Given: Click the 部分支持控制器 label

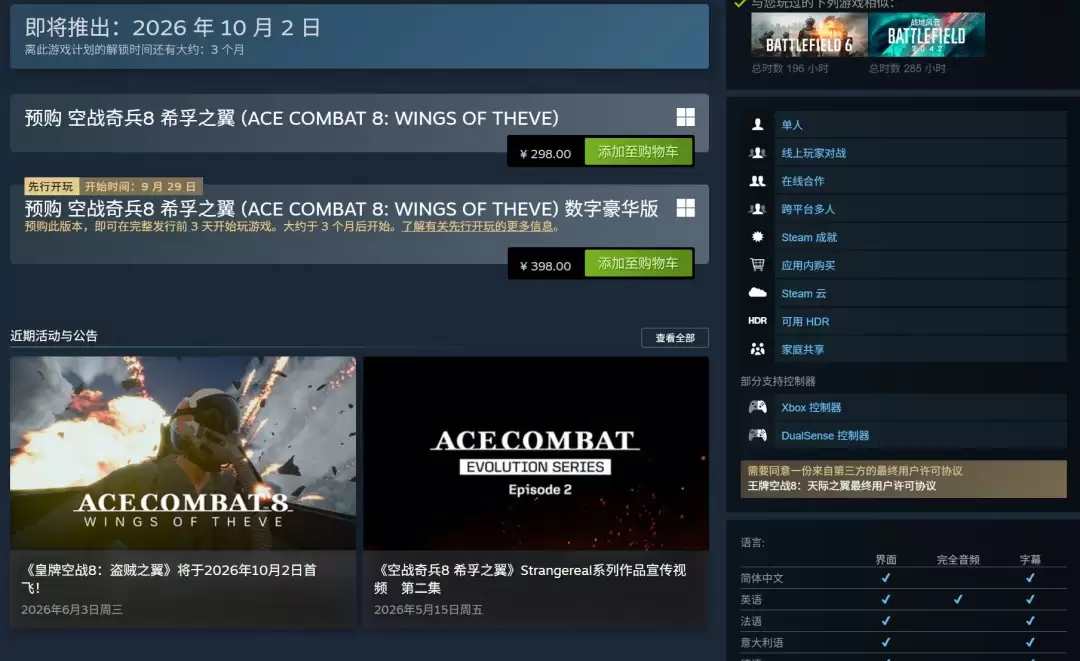Looking at the screenshot, I should [778, 381].
